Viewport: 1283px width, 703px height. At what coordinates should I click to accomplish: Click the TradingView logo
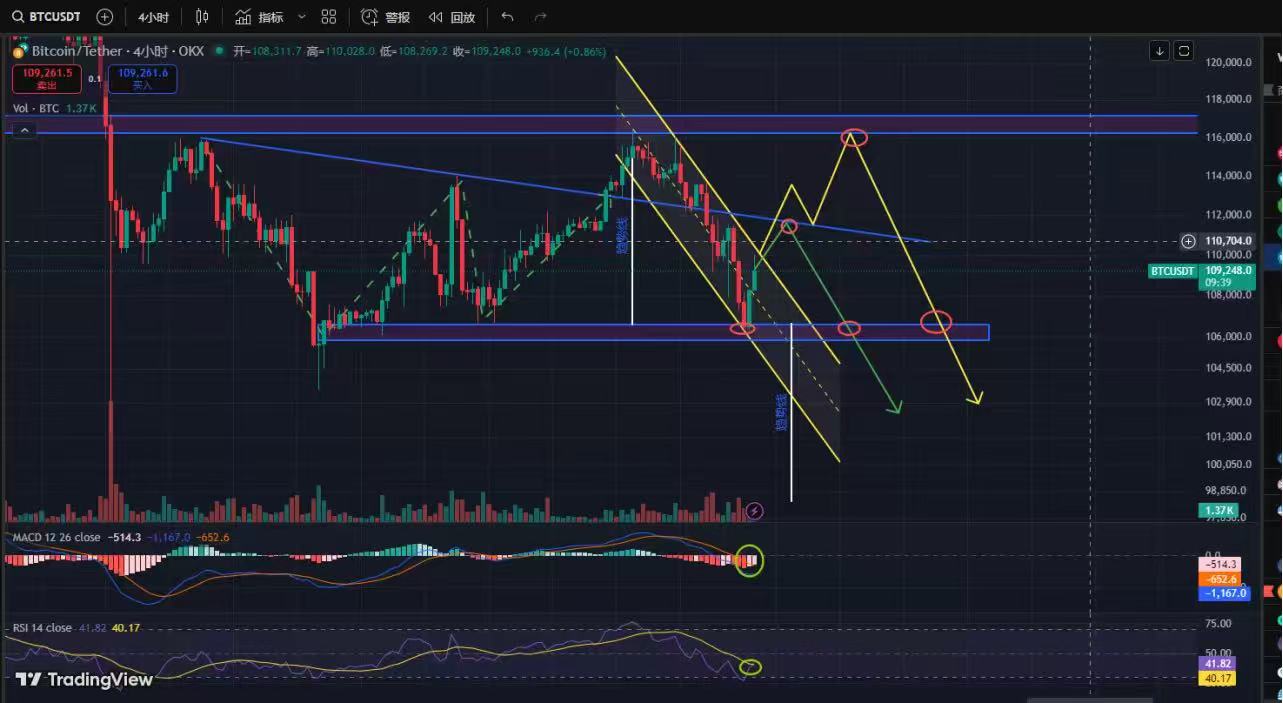[x=84, y=680]
